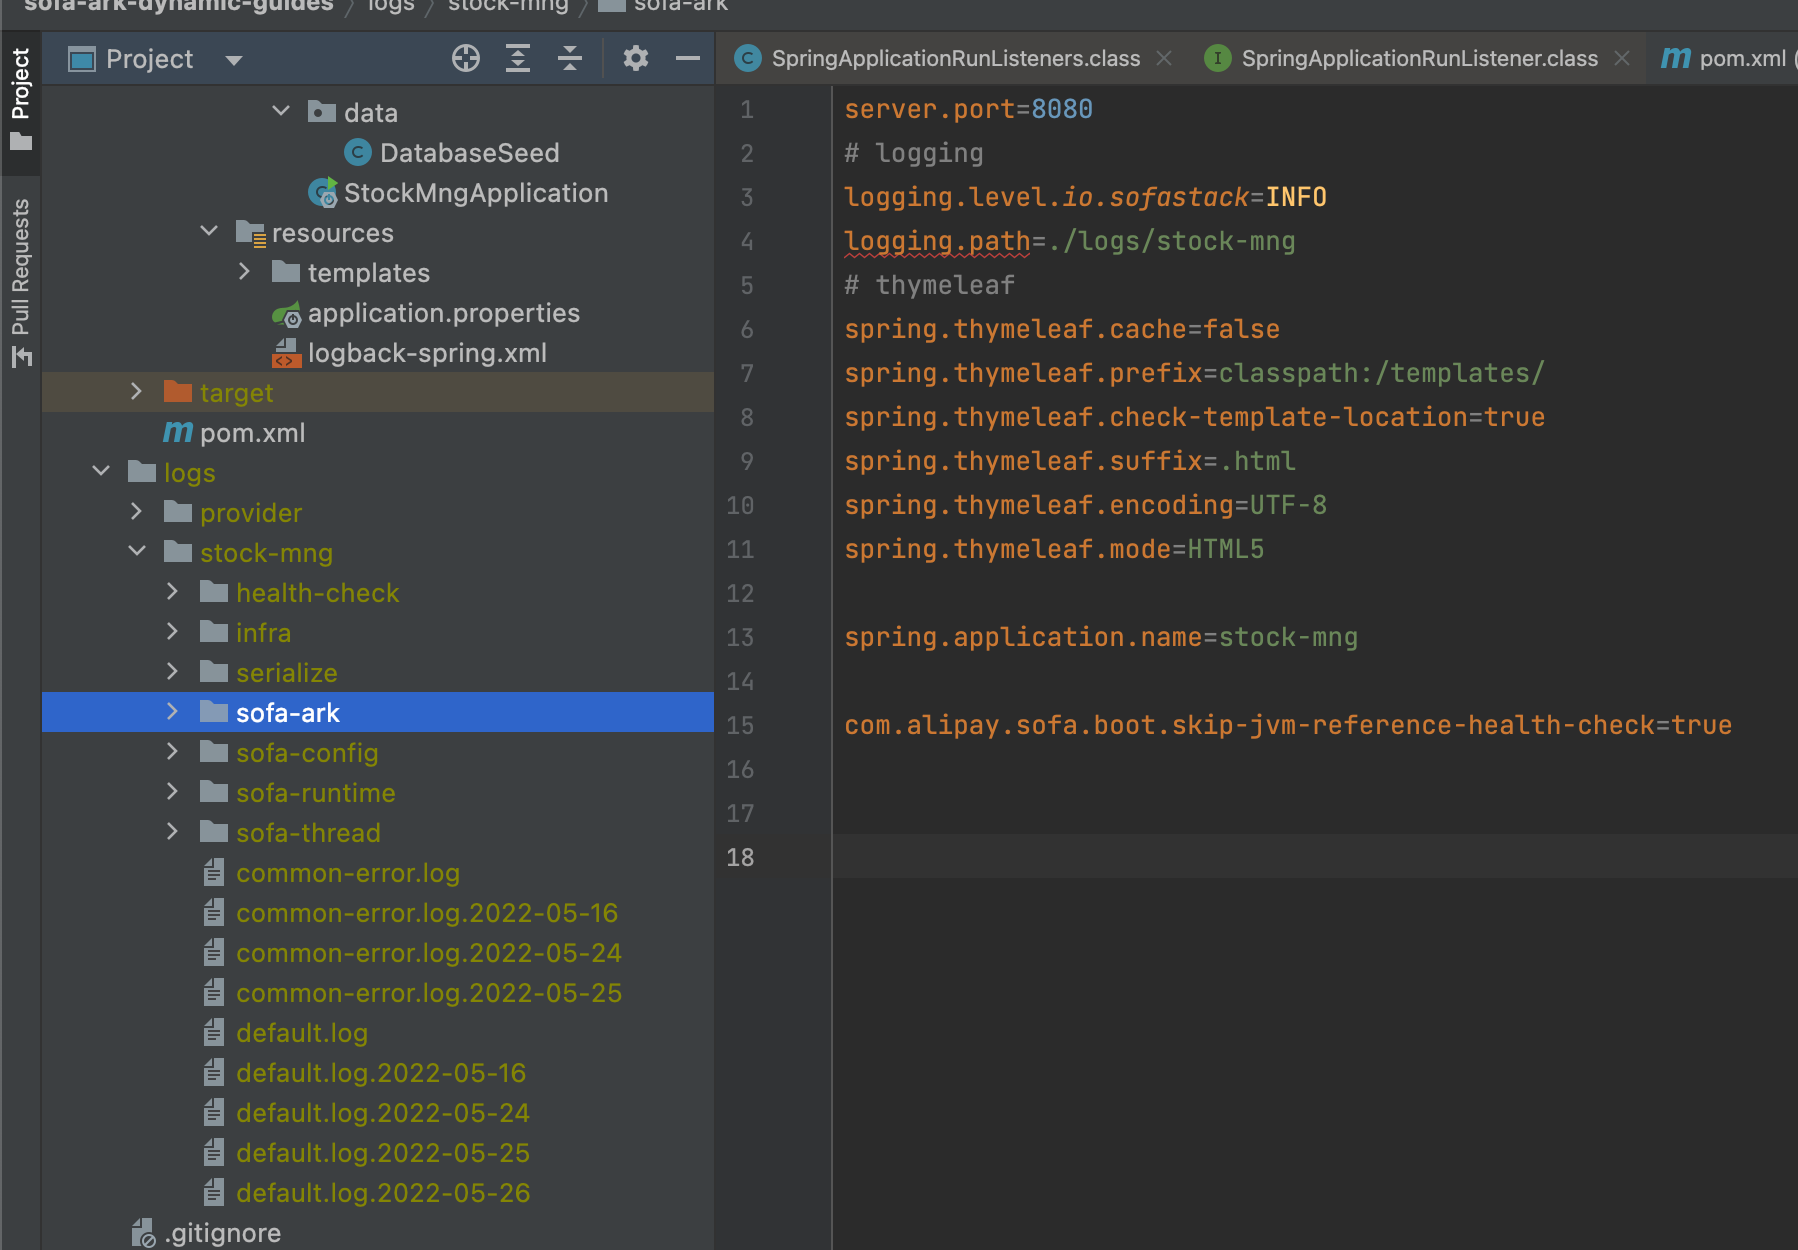
Task: Close the SpringApplicationRunListeners.class tab
Action: pos(1164,59)
